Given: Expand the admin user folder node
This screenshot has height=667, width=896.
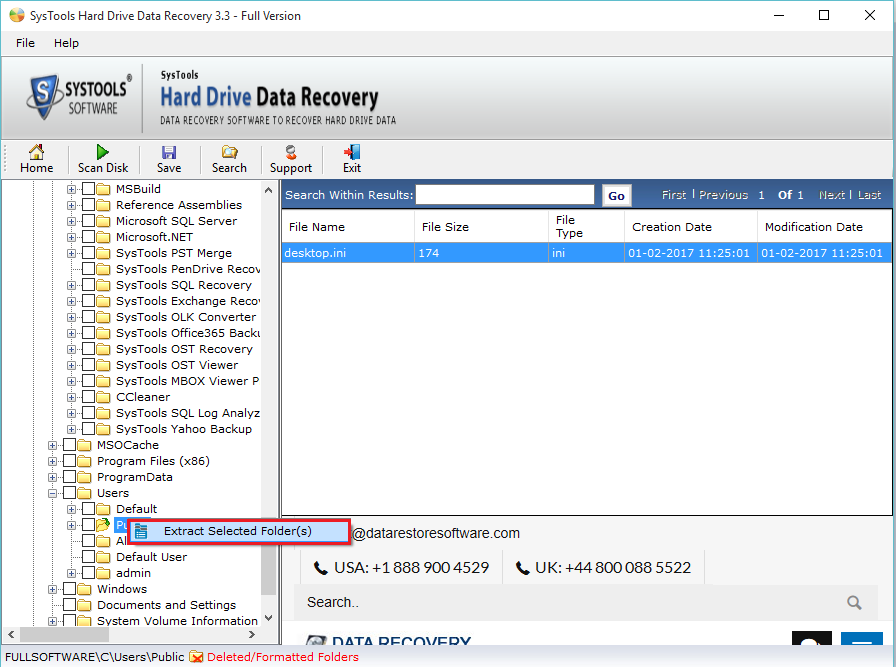Looking at the screenshot, I should 71,573.
